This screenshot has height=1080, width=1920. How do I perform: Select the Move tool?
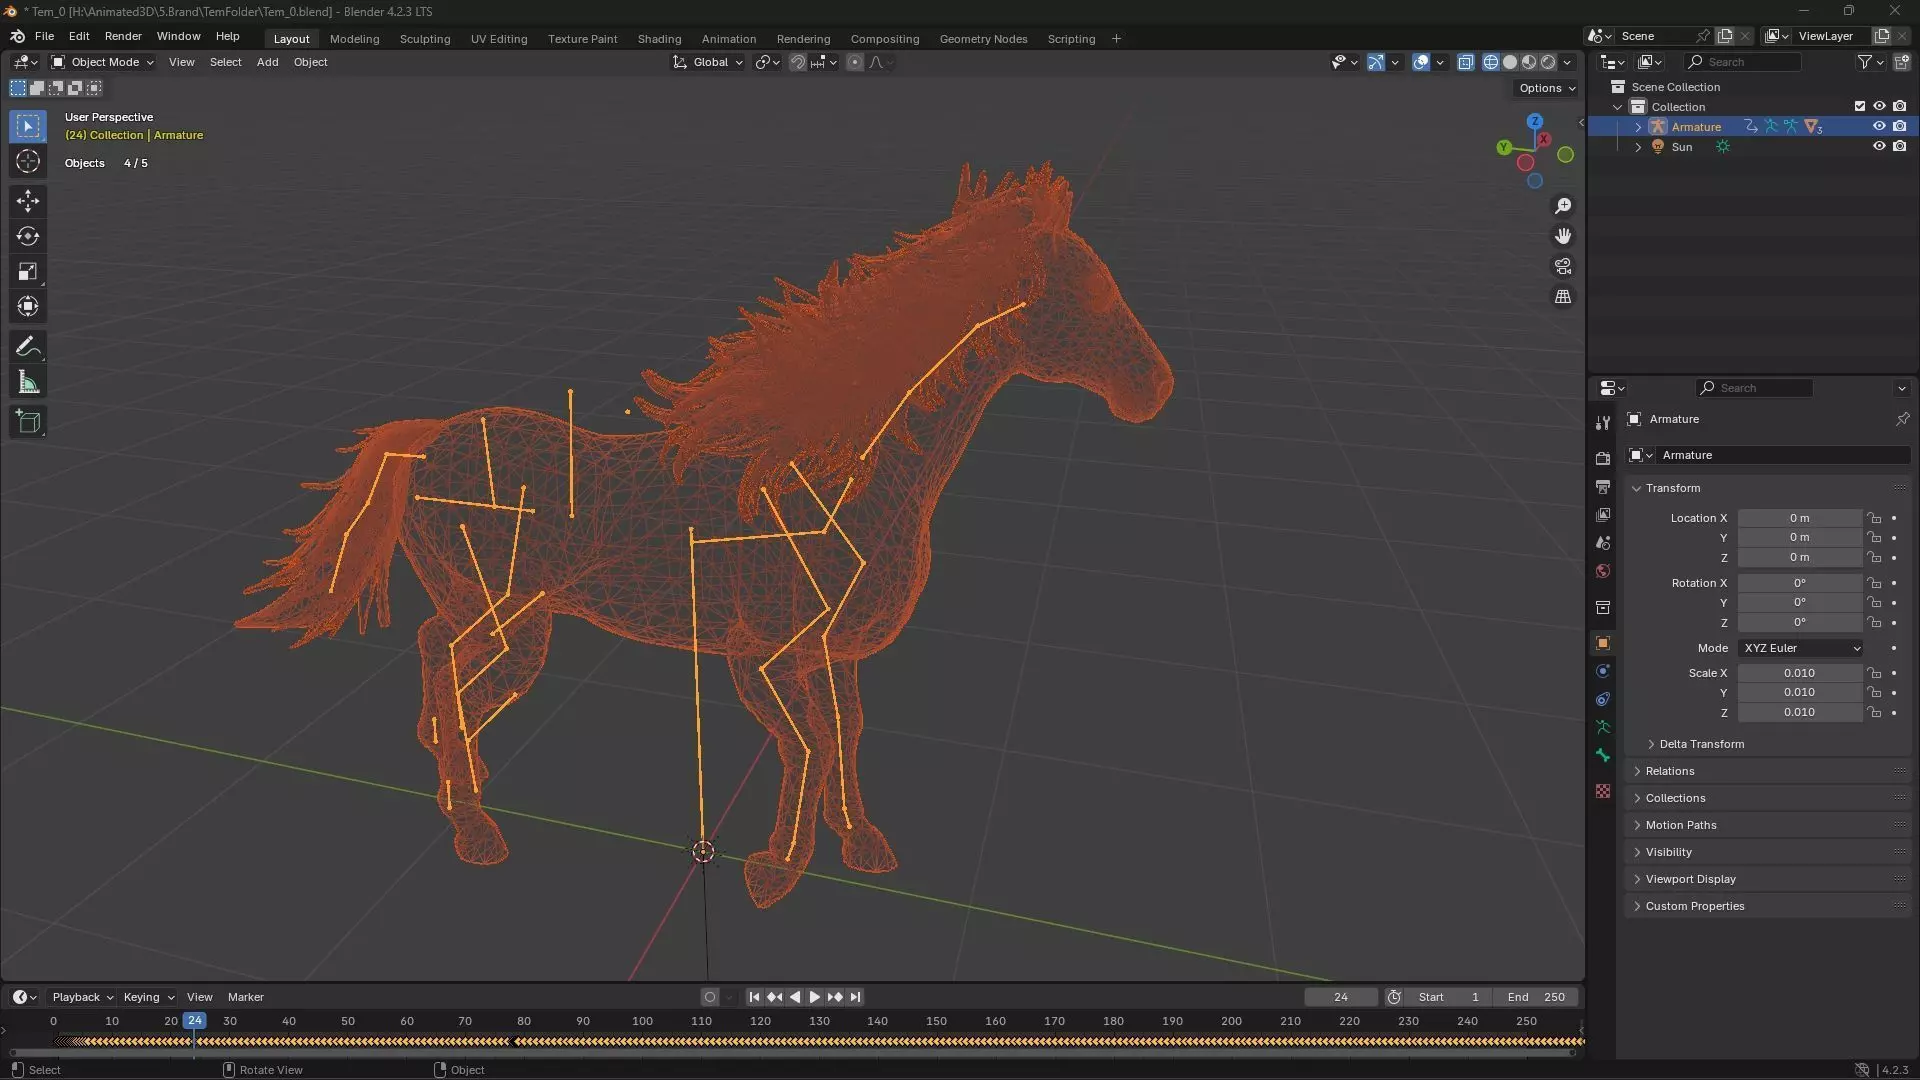28,201
